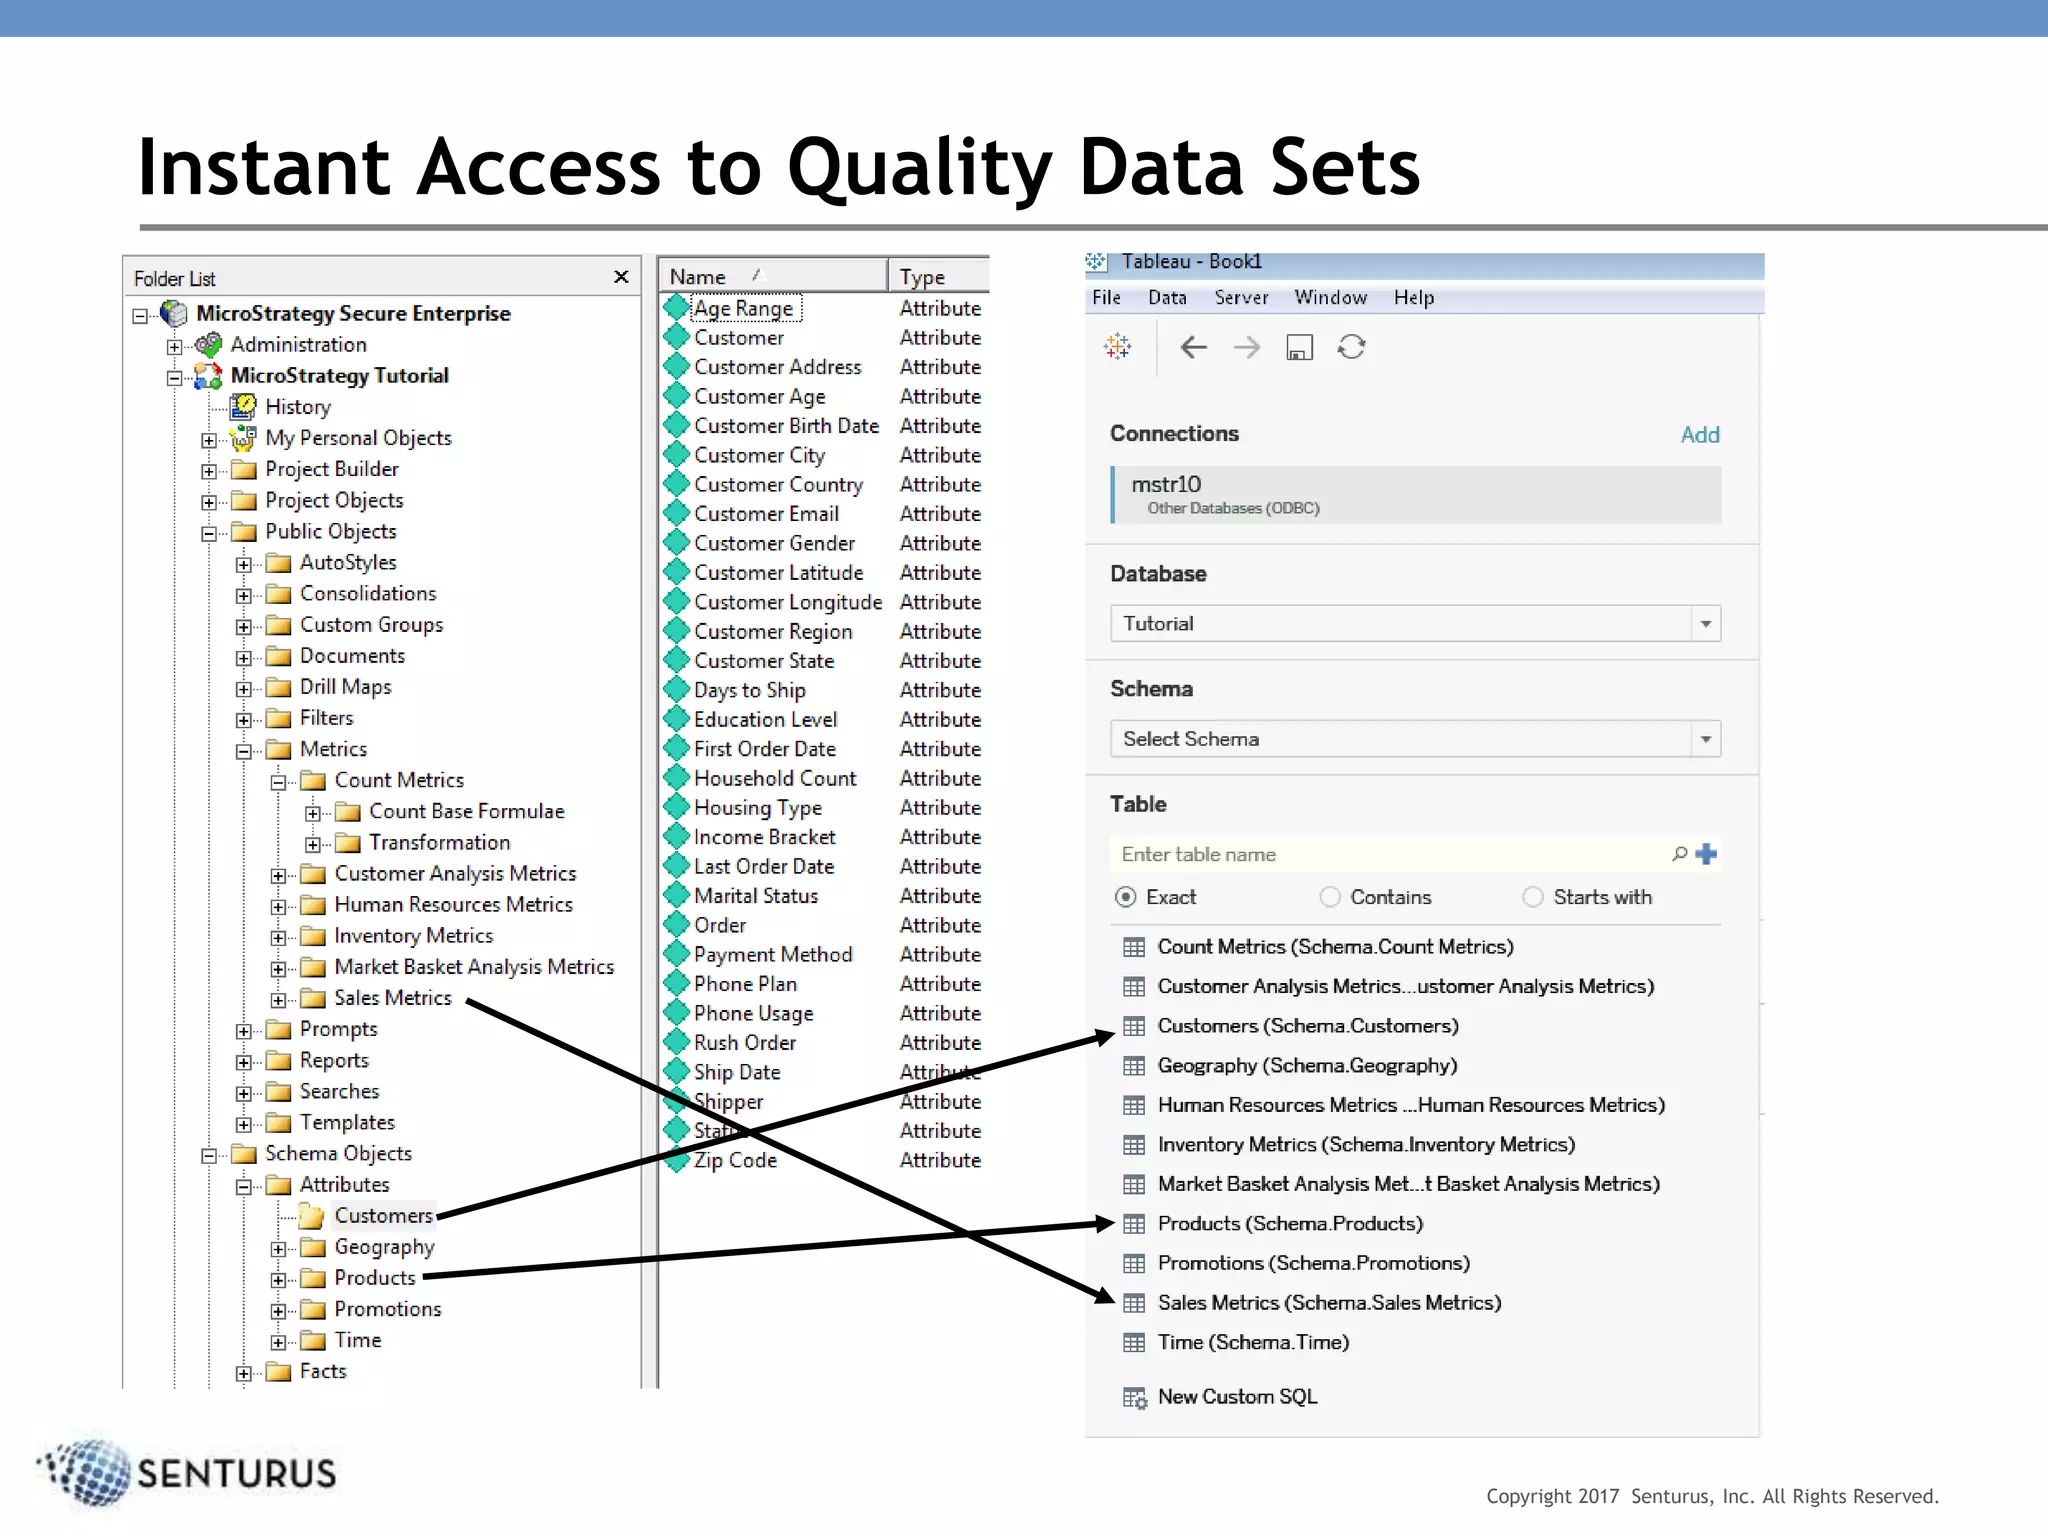Click the Administration gear icon

point(208,345)
